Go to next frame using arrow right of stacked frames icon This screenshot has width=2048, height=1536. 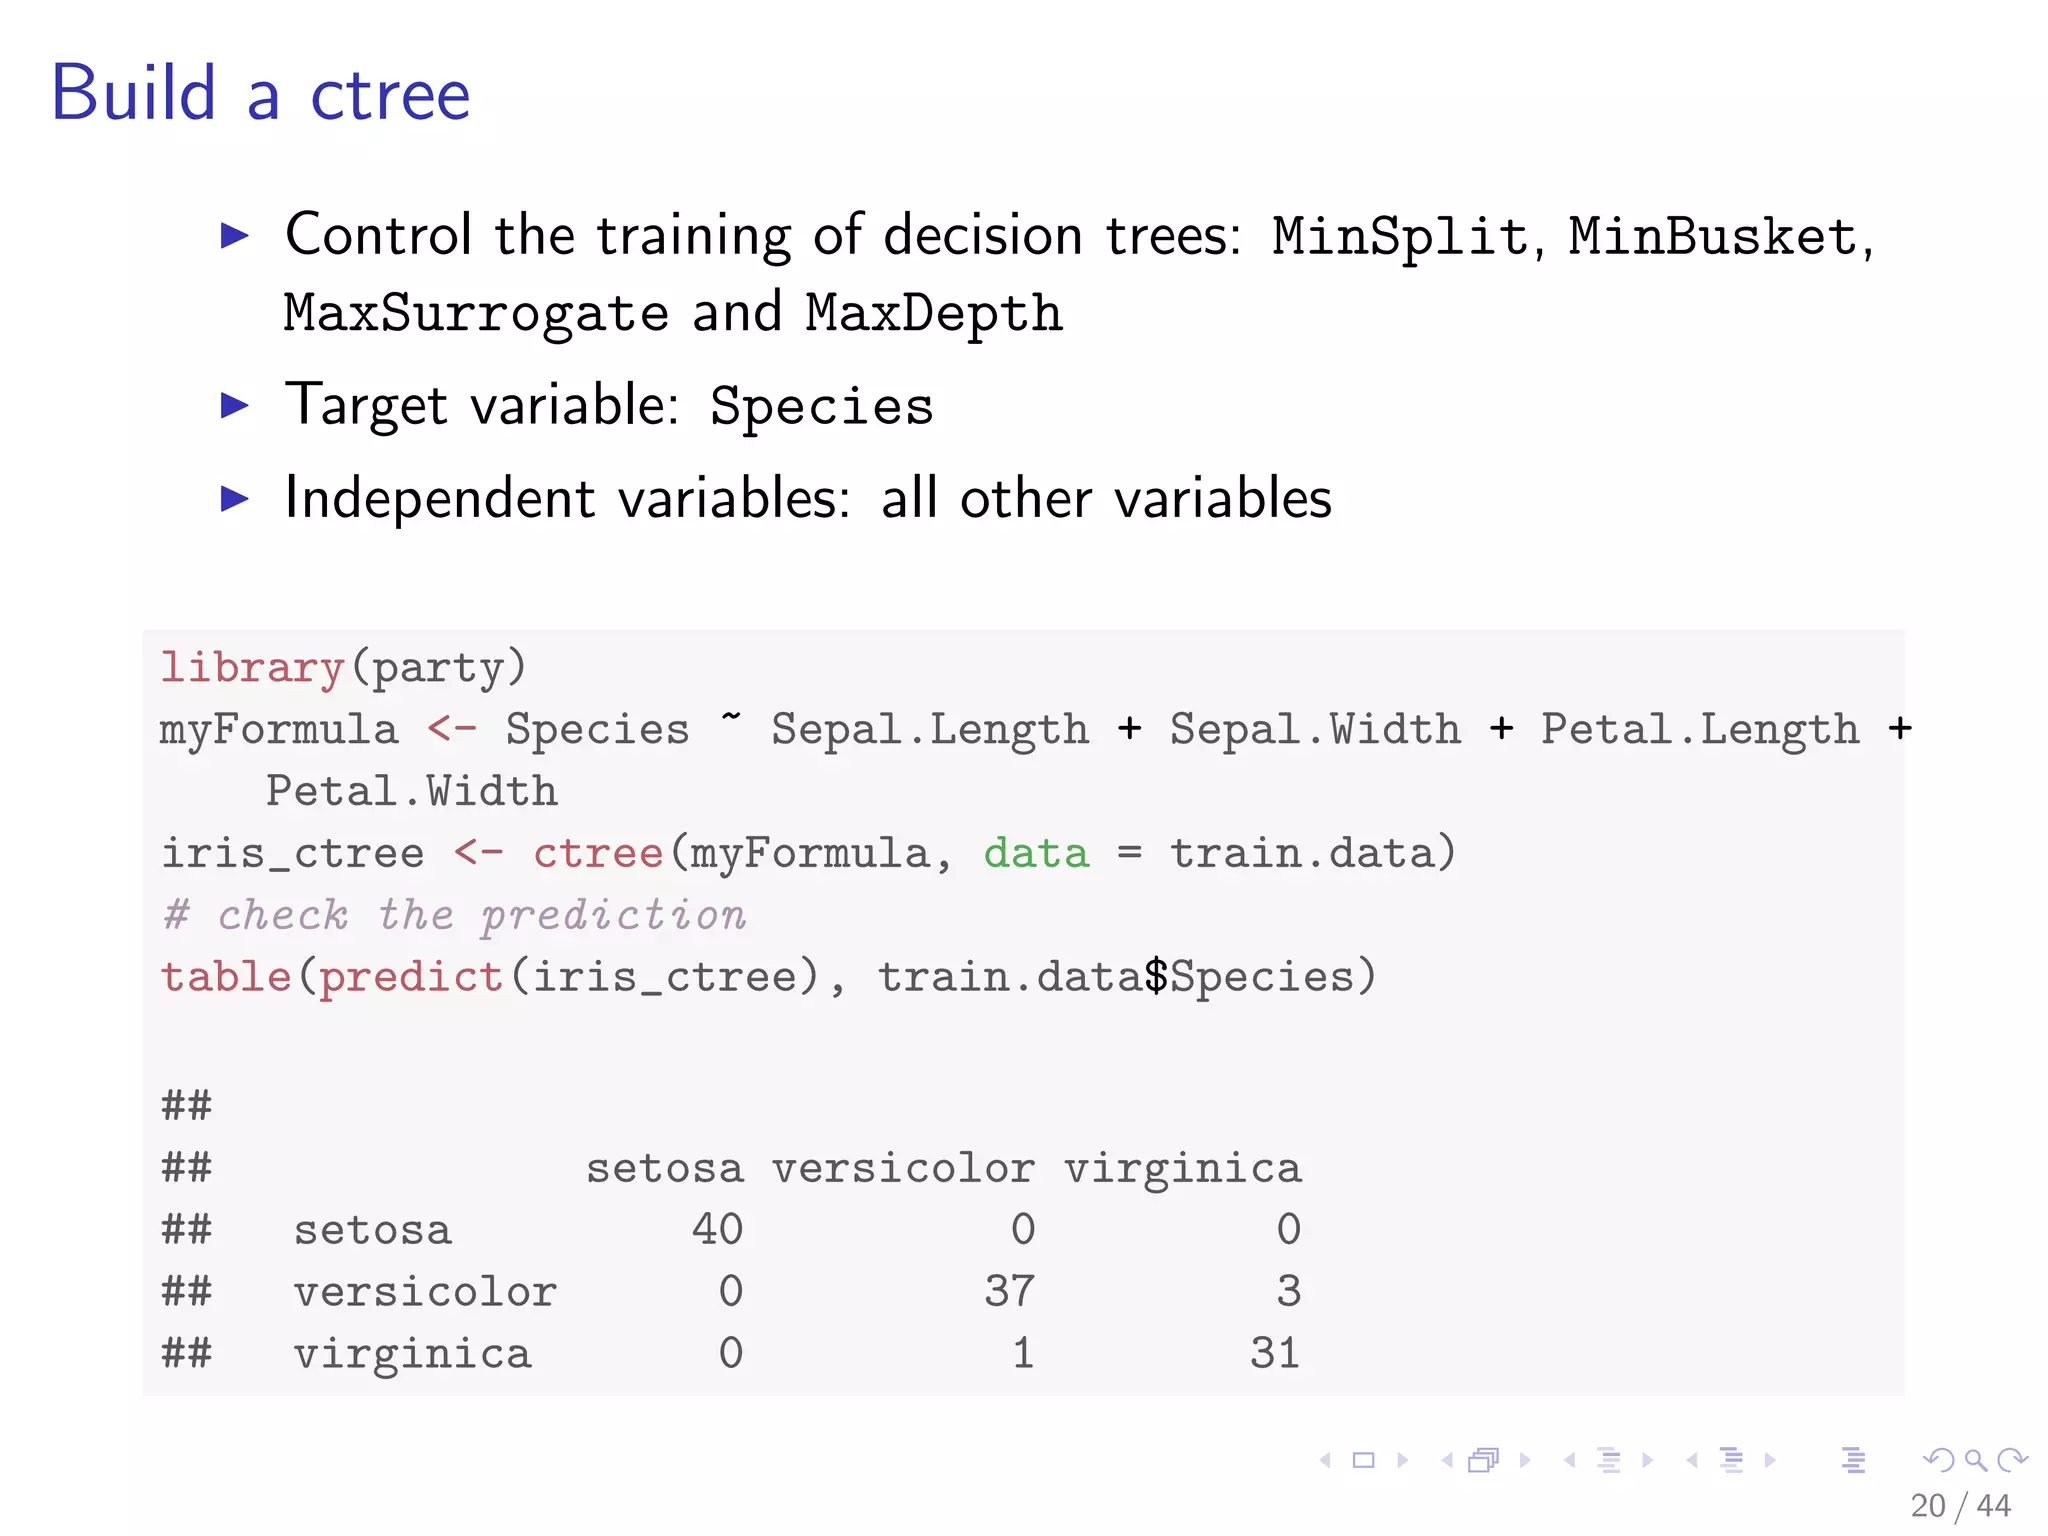coord(1525,1460)
